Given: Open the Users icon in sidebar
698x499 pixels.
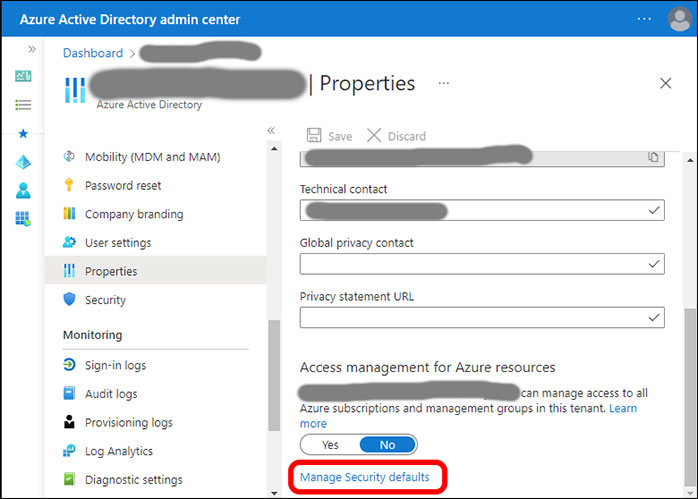Looking at the screenshot, I should pos(23,190).
